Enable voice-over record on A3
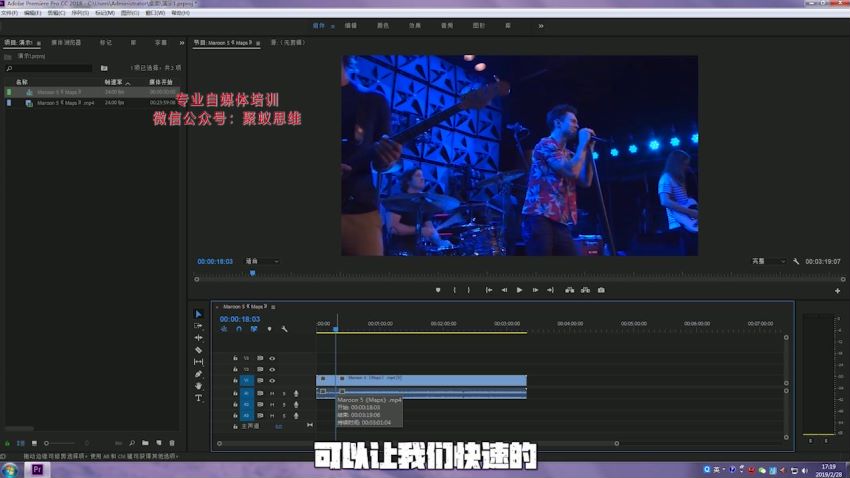 tap(296, 416)
